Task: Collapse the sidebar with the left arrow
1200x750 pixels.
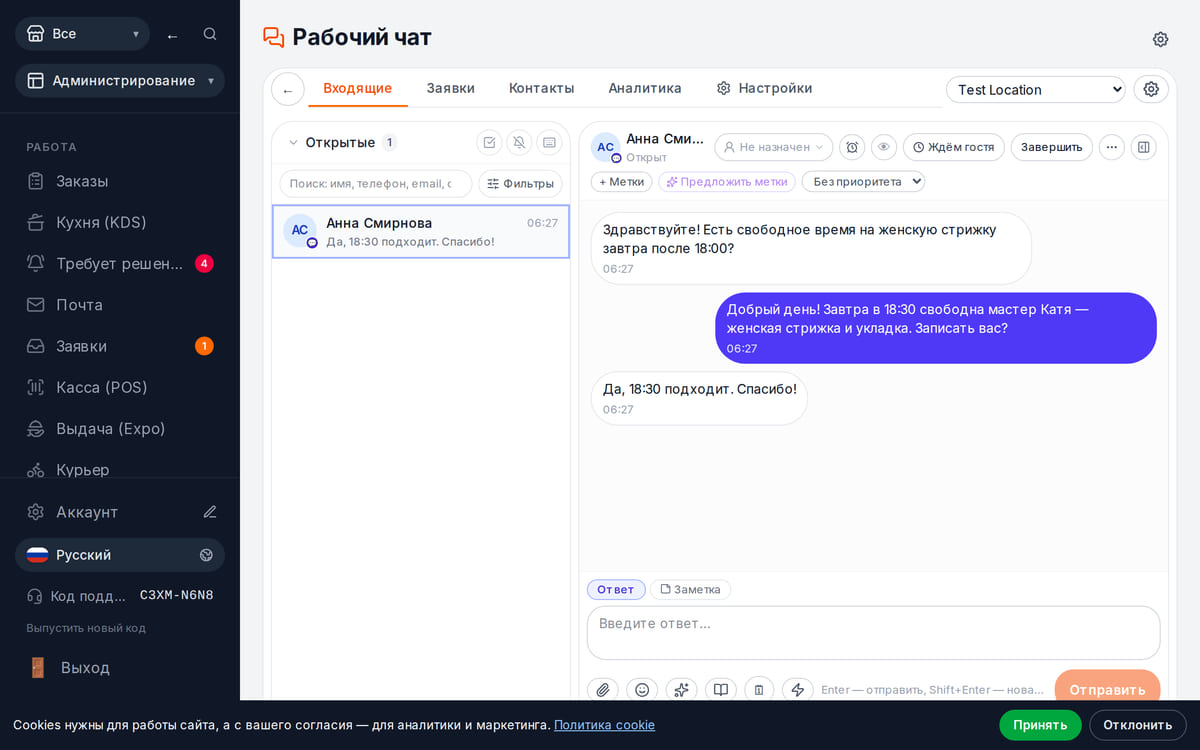Action: pyautogui.click(x=172, y=35)
